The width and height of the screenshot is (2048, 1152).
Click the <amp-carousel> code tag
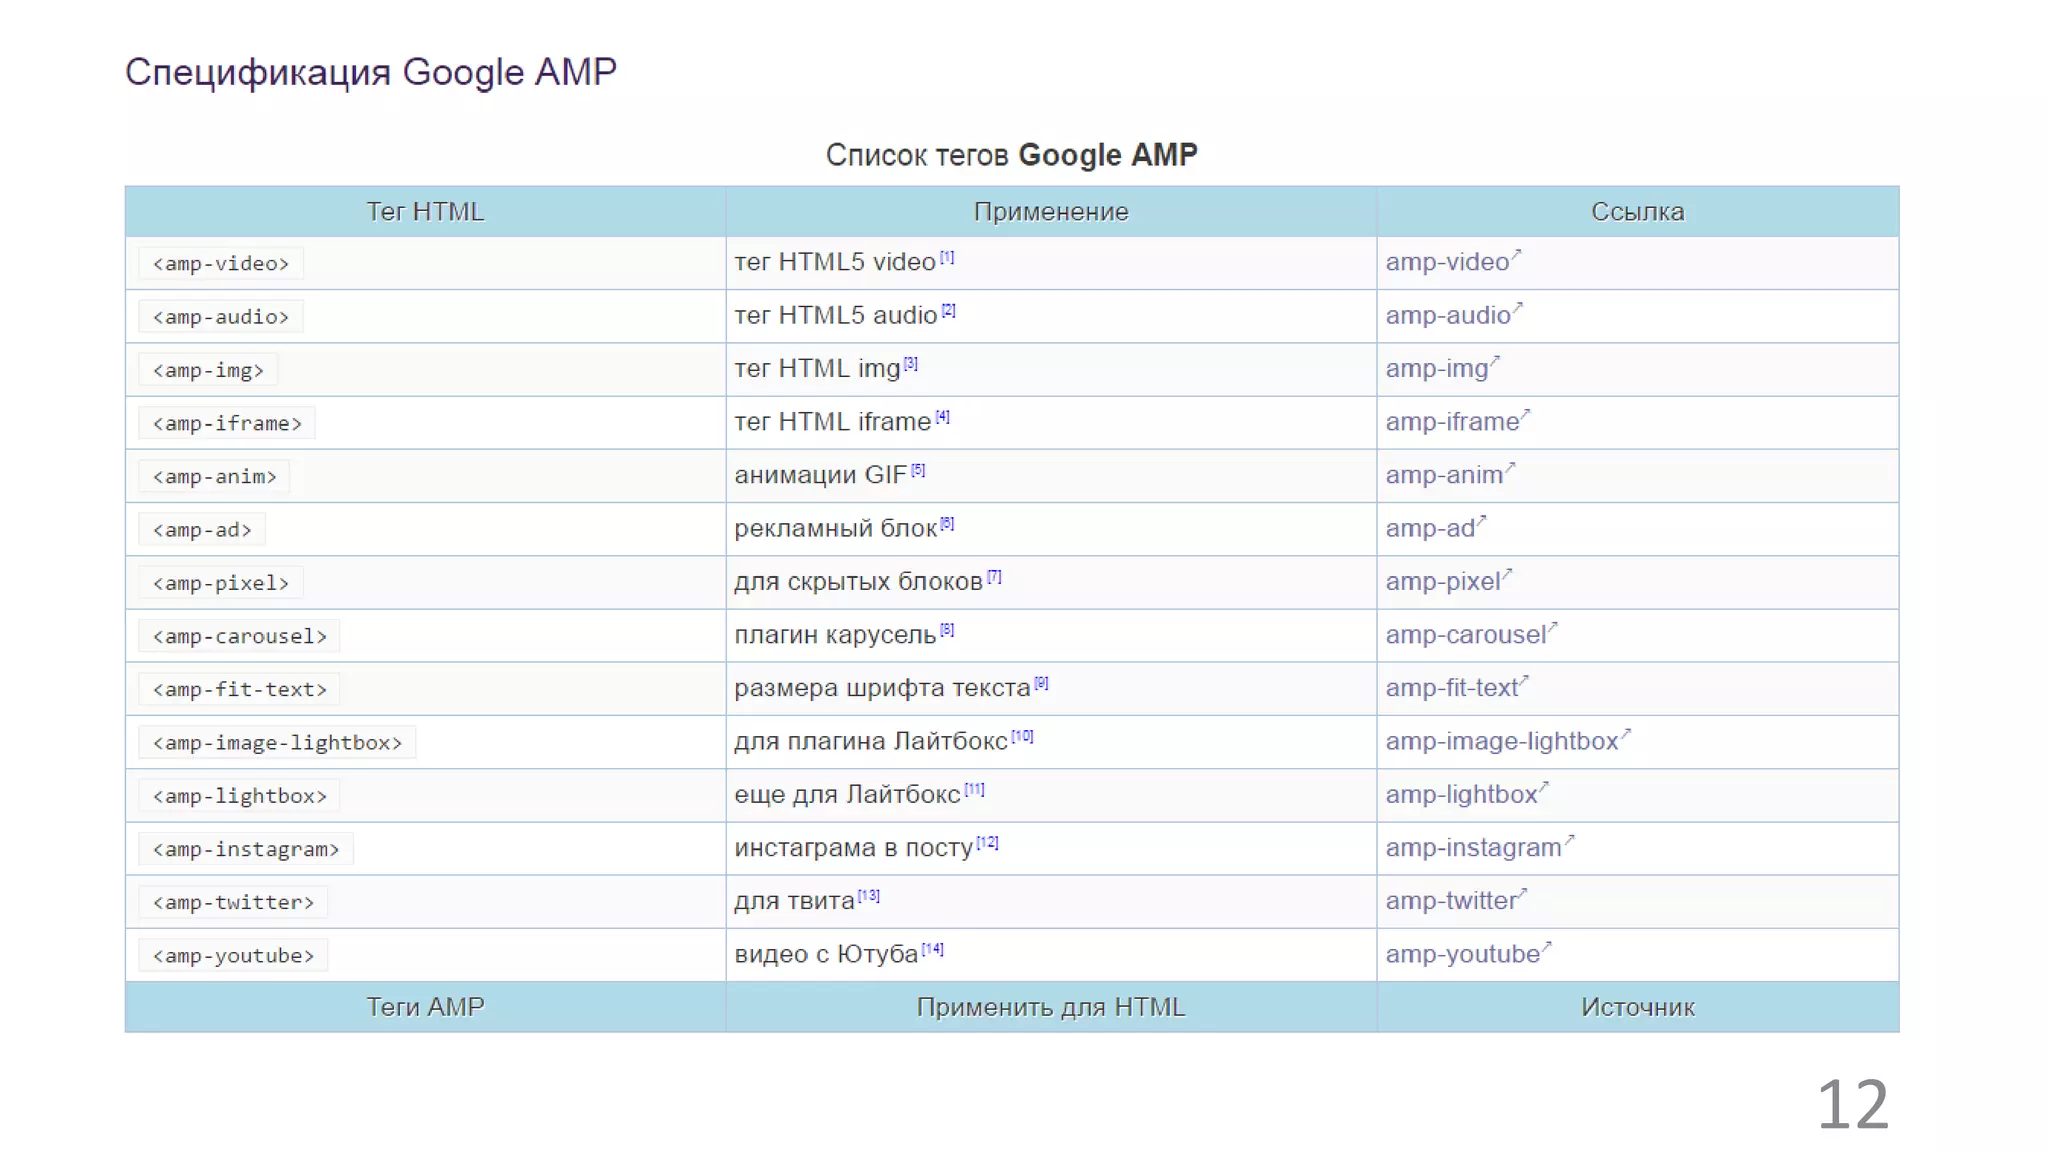click(239, 636)
